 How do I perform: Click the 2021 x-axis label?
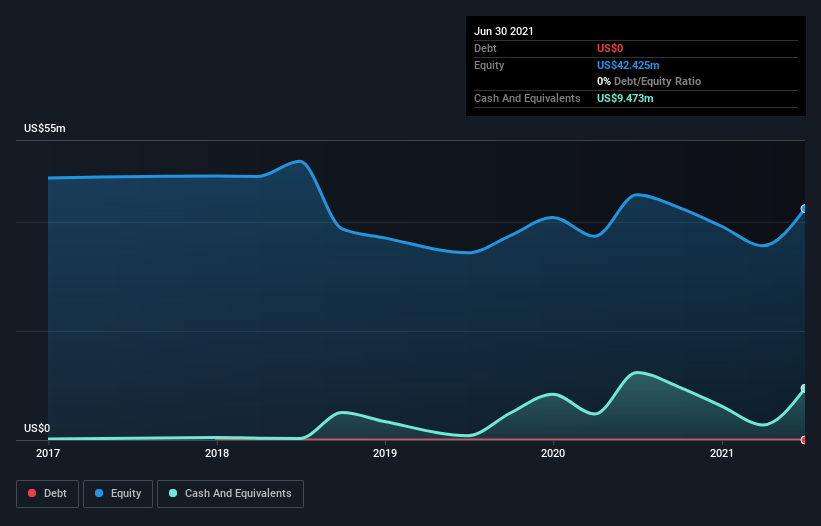[x=722, y=453]
